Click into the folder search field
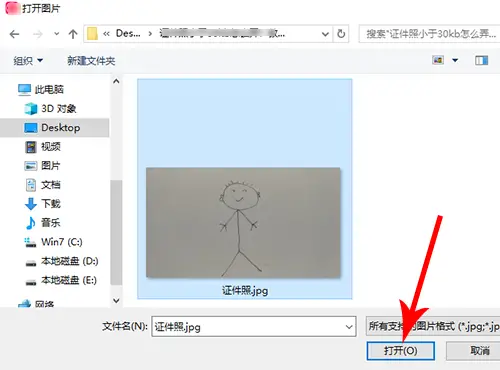Image resolution: width=500 pixels, height=370 pixels. pos(429,34)
